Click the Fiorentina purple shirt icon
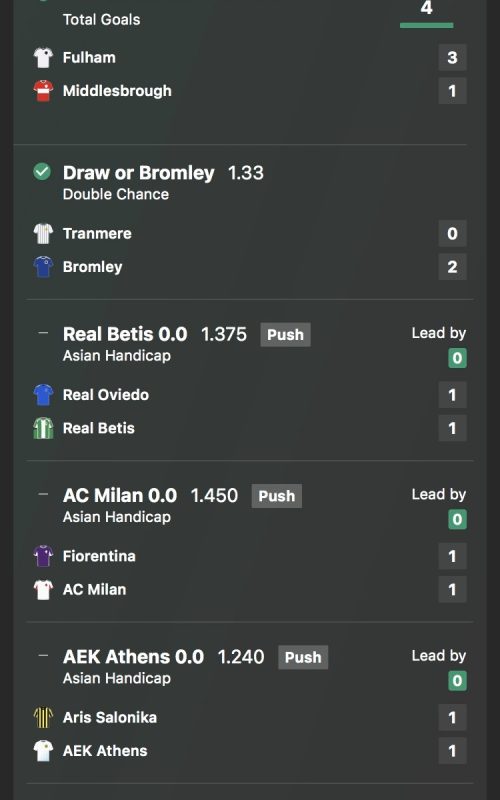The height and width of the screenshot is (800, 500). [43, 556]
